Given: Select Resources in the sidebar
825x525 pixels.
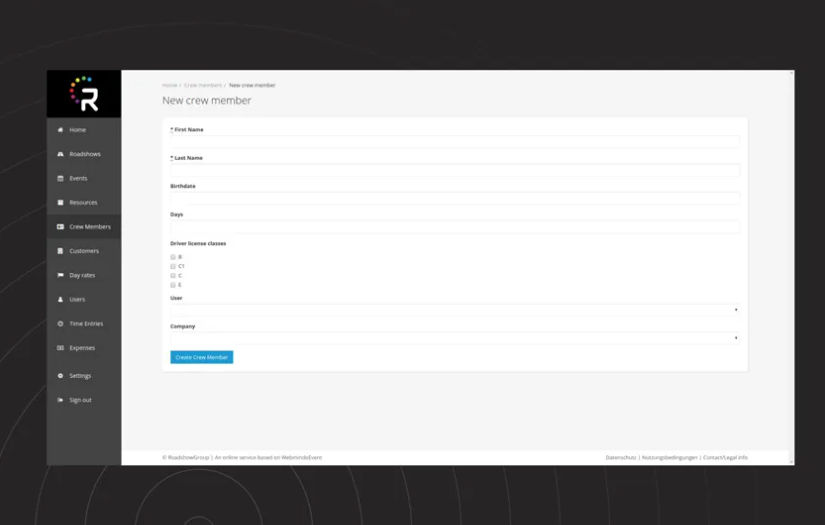Looking at the screenshot, I should [x=84, y=203].
